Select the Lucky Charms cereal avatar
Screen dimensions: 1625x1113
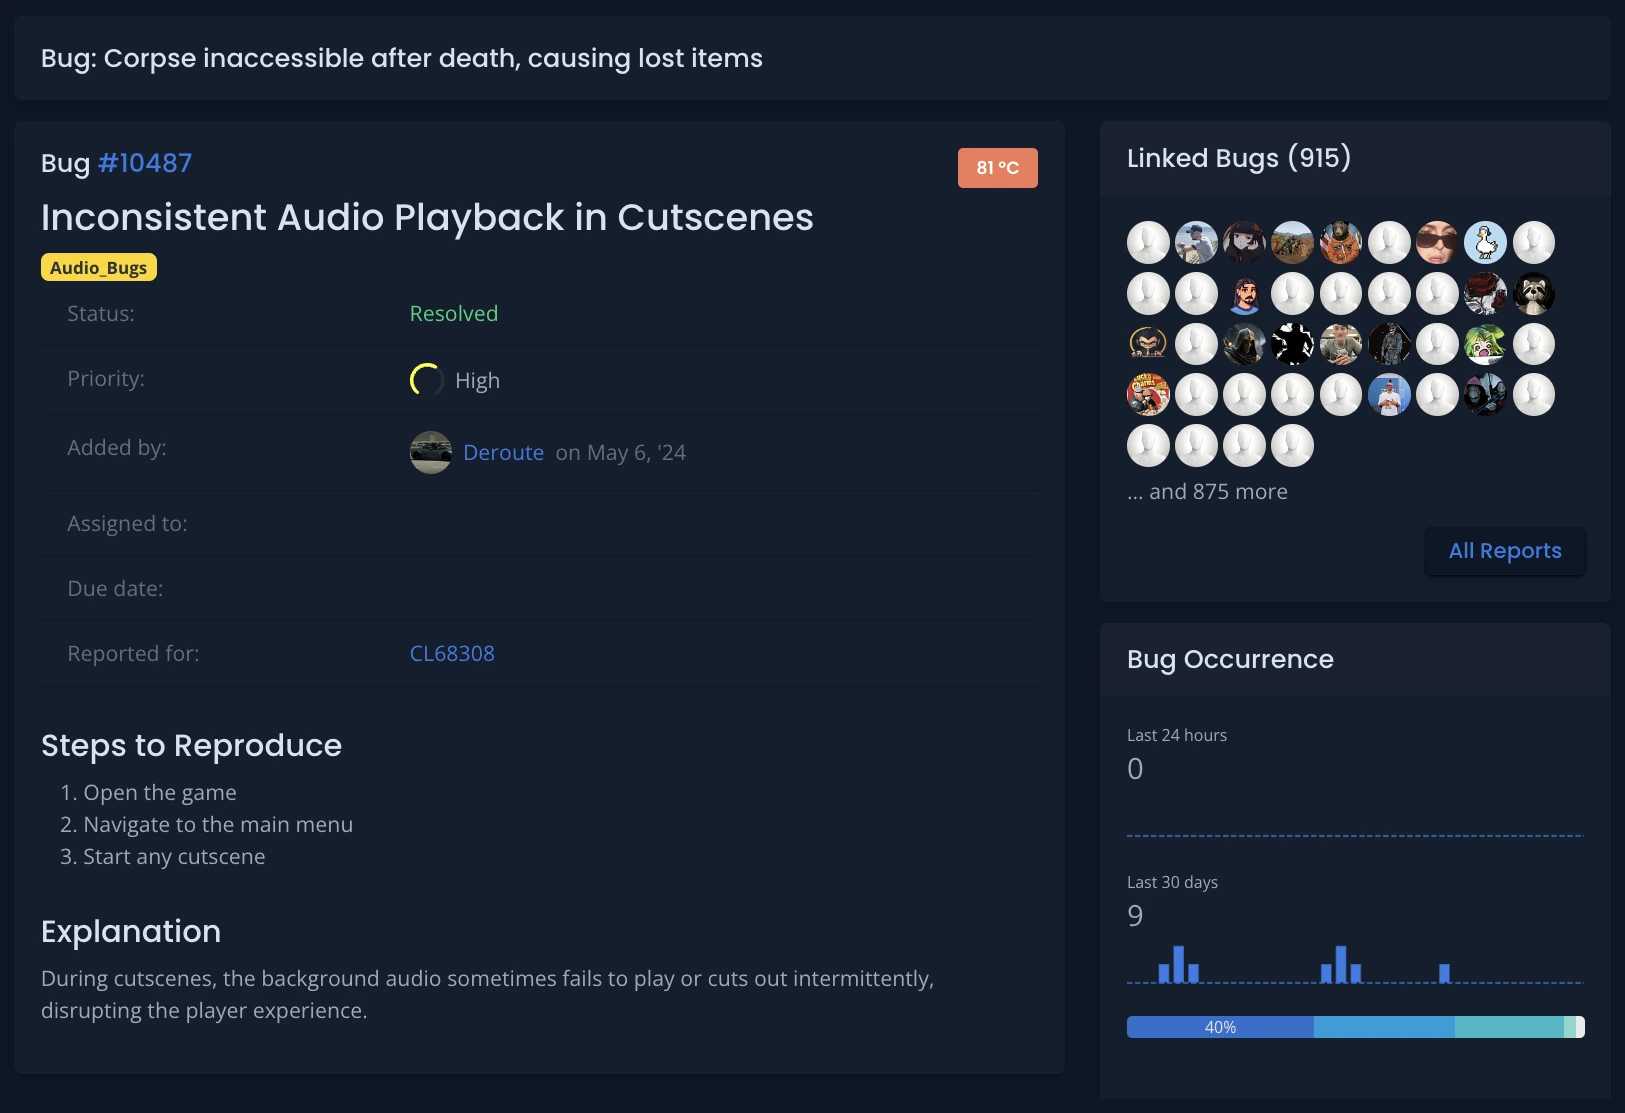1149,394
